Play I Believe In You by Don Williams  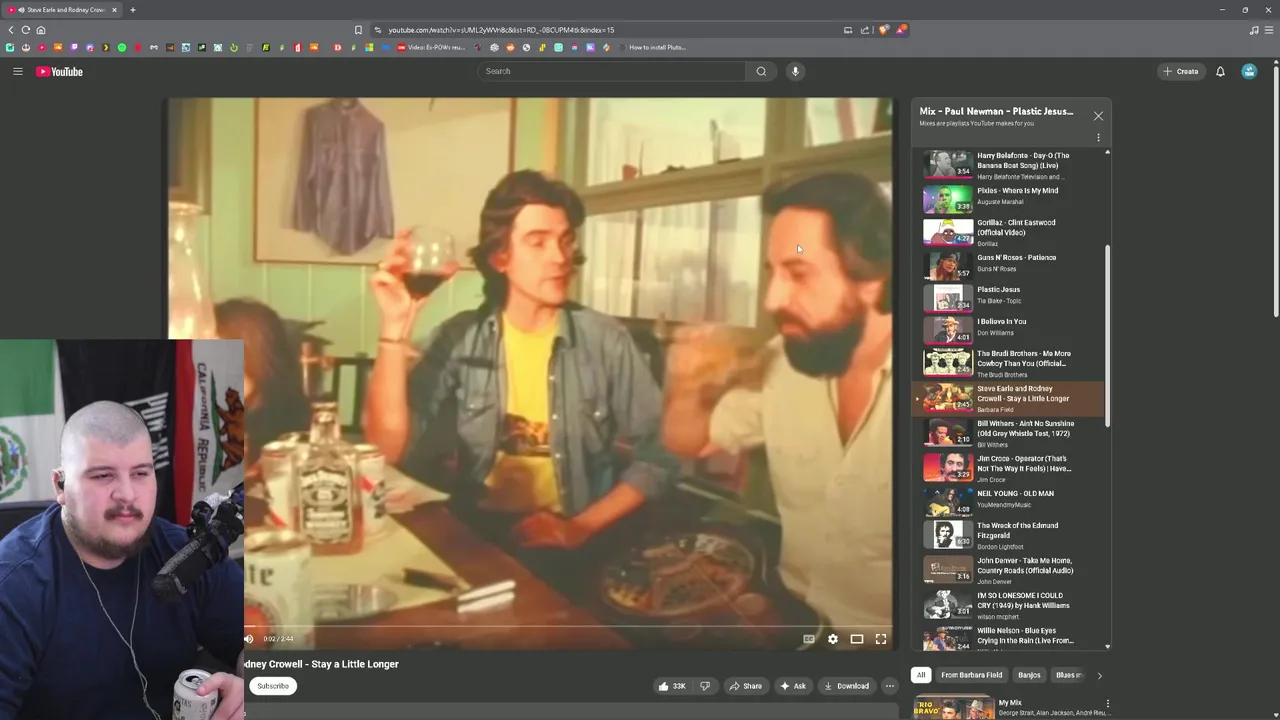pos(1009,329)
